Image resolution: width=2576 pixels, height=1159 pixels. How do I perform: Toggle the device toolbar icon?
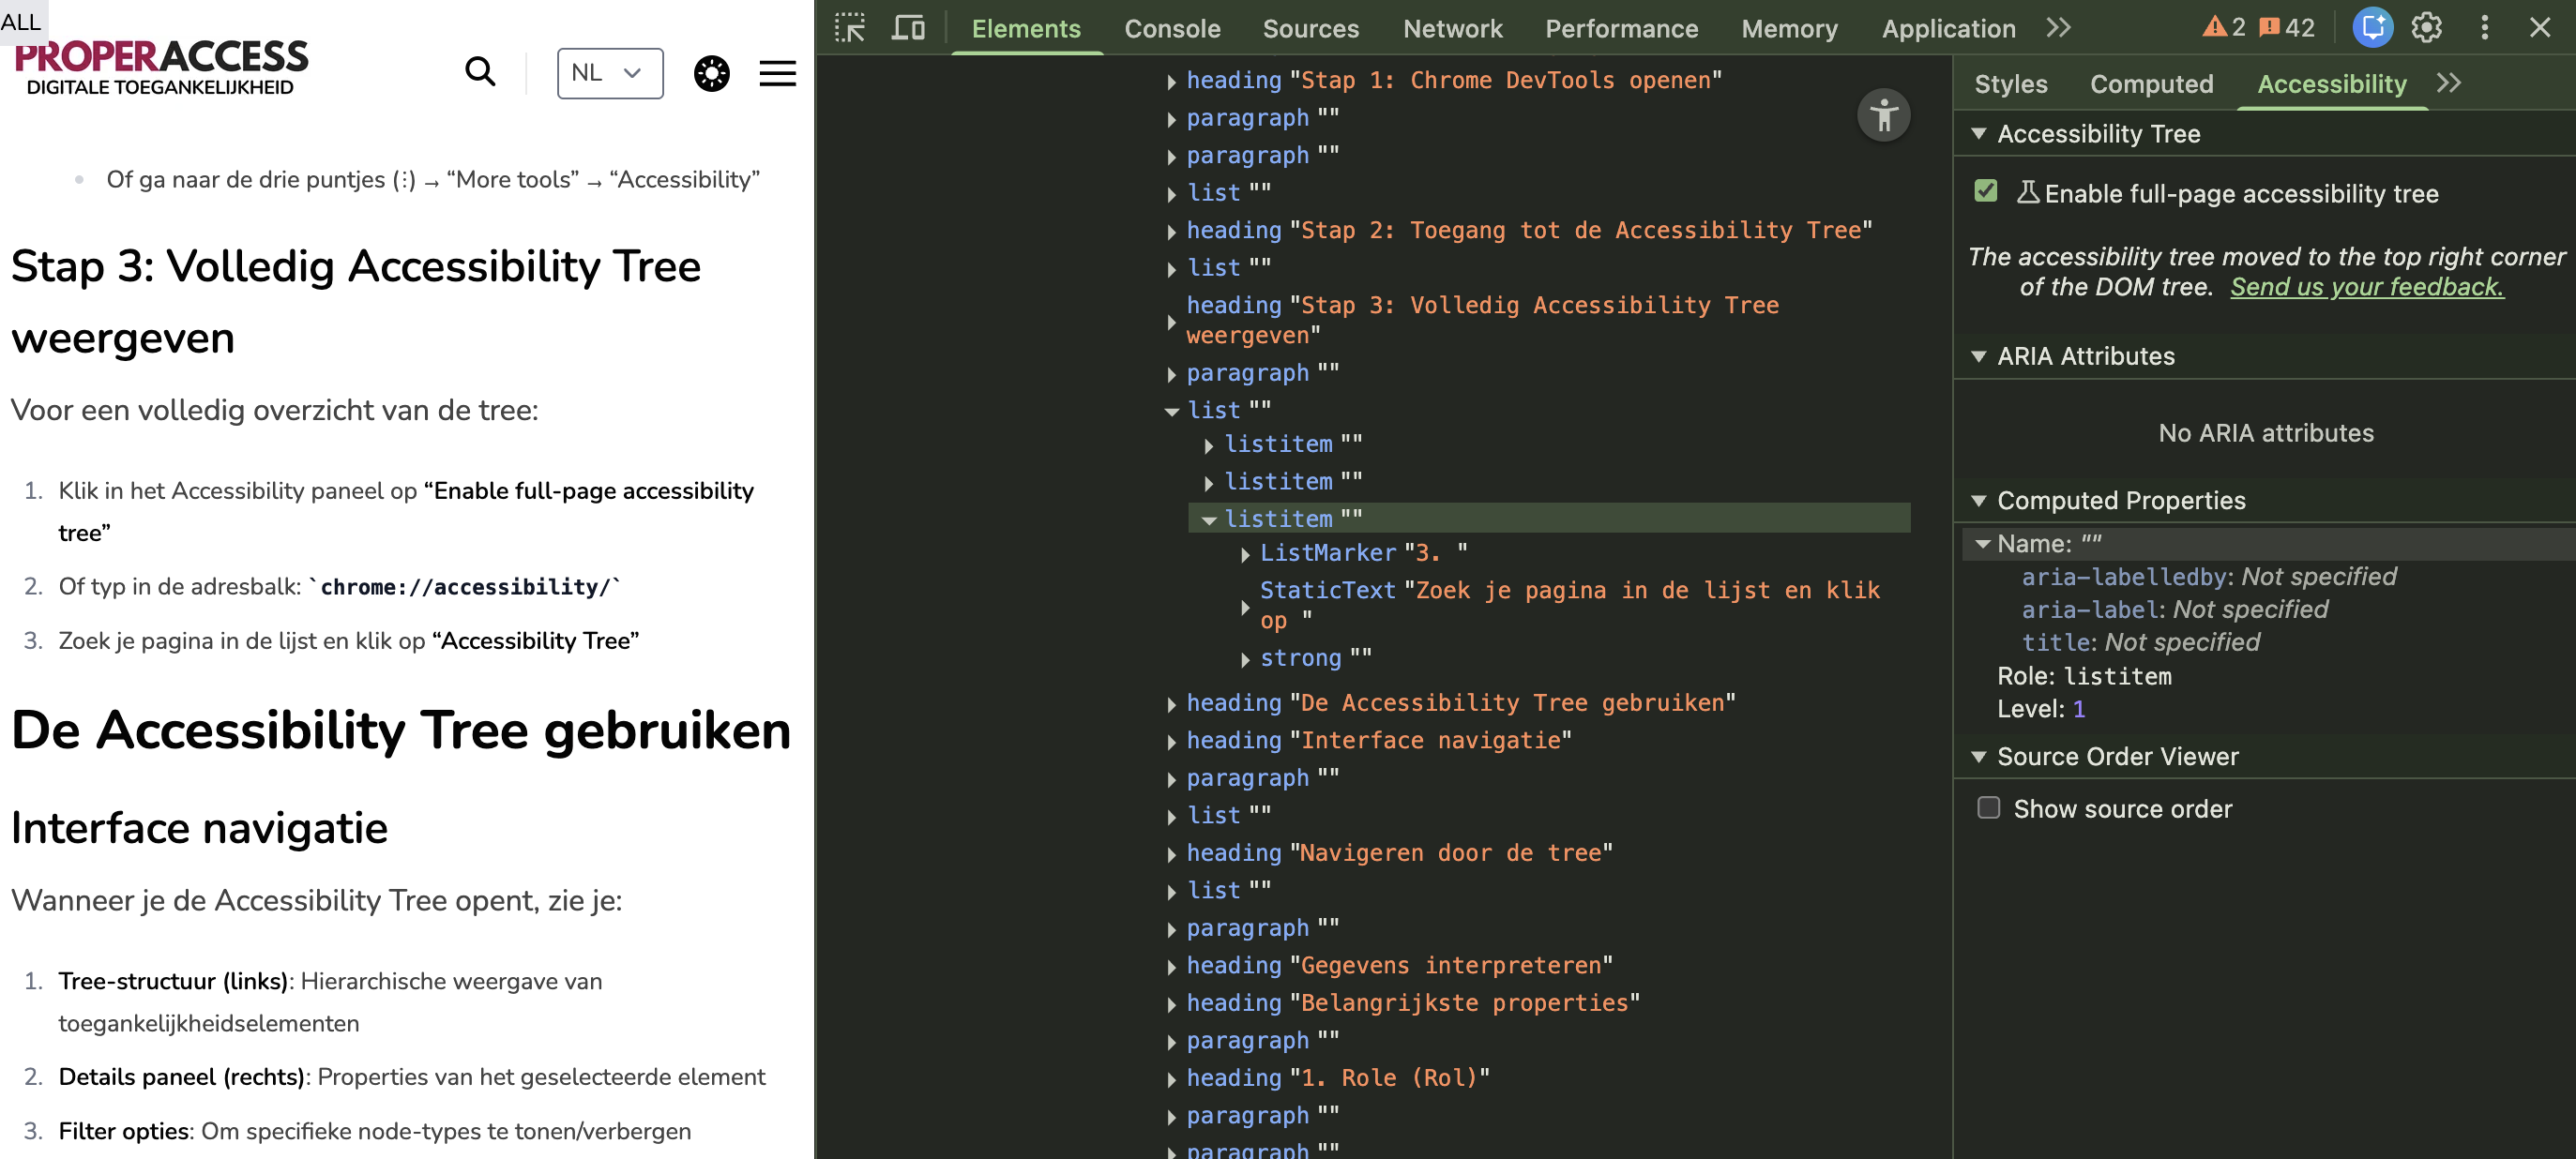click(x=907, y=28)
